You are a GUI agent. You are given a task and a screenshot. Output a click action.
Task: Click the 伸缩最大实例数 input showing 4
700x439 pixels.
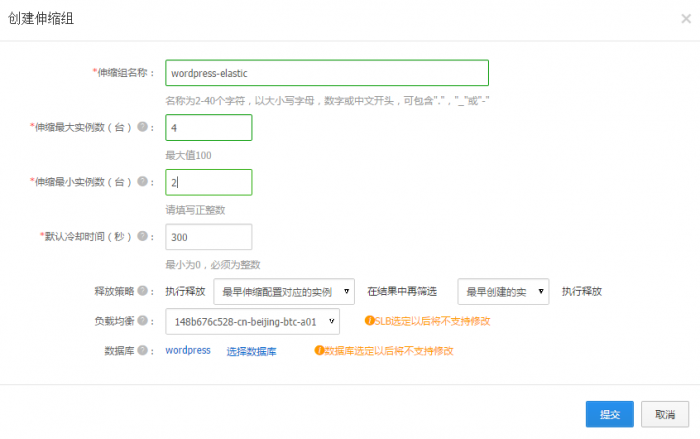(x=208, y=128)
